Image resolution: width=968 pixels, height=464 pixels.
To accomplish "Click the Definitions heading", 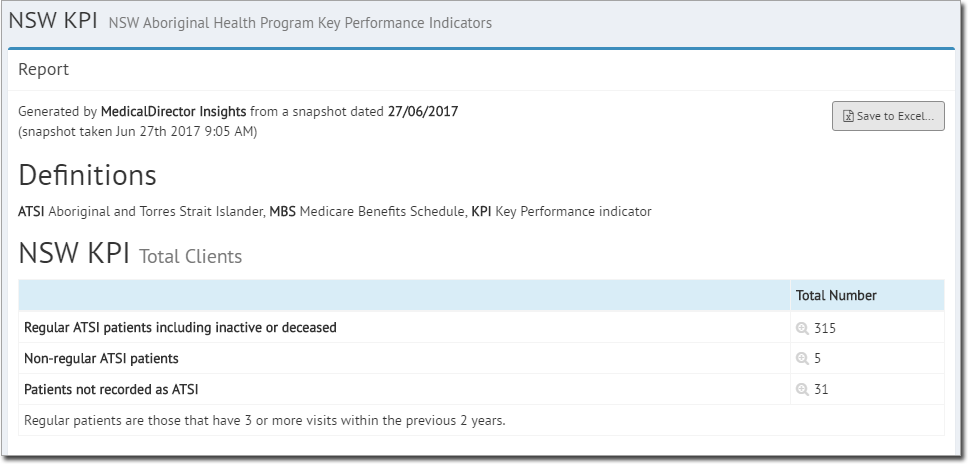I will pos(87,175).
